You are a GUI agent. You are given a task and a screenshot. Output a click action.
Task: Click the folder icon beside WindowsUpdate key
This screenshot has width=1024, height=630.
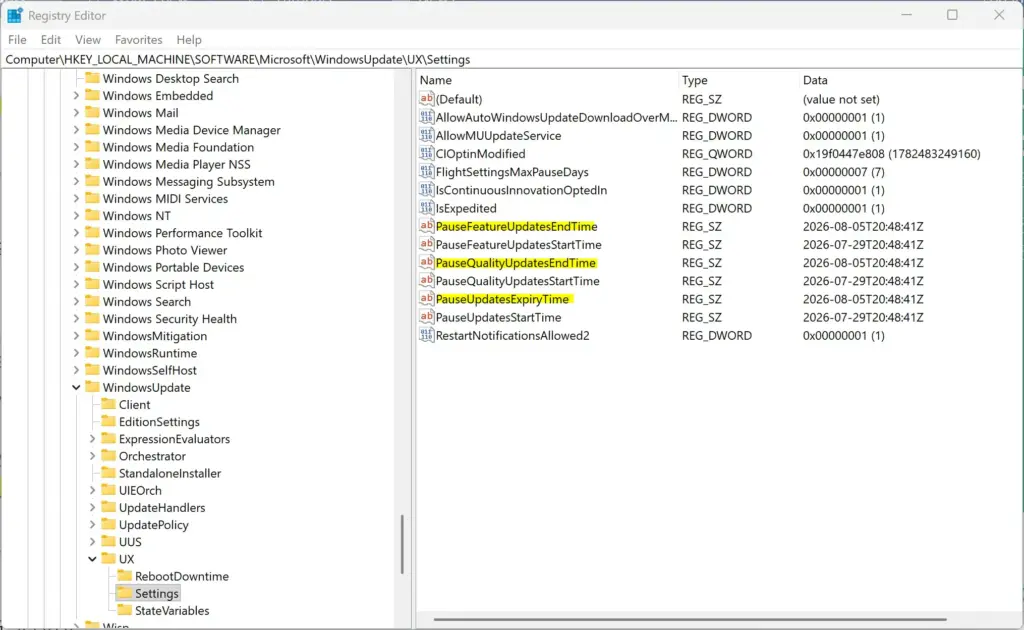click(x=93, y=387)
